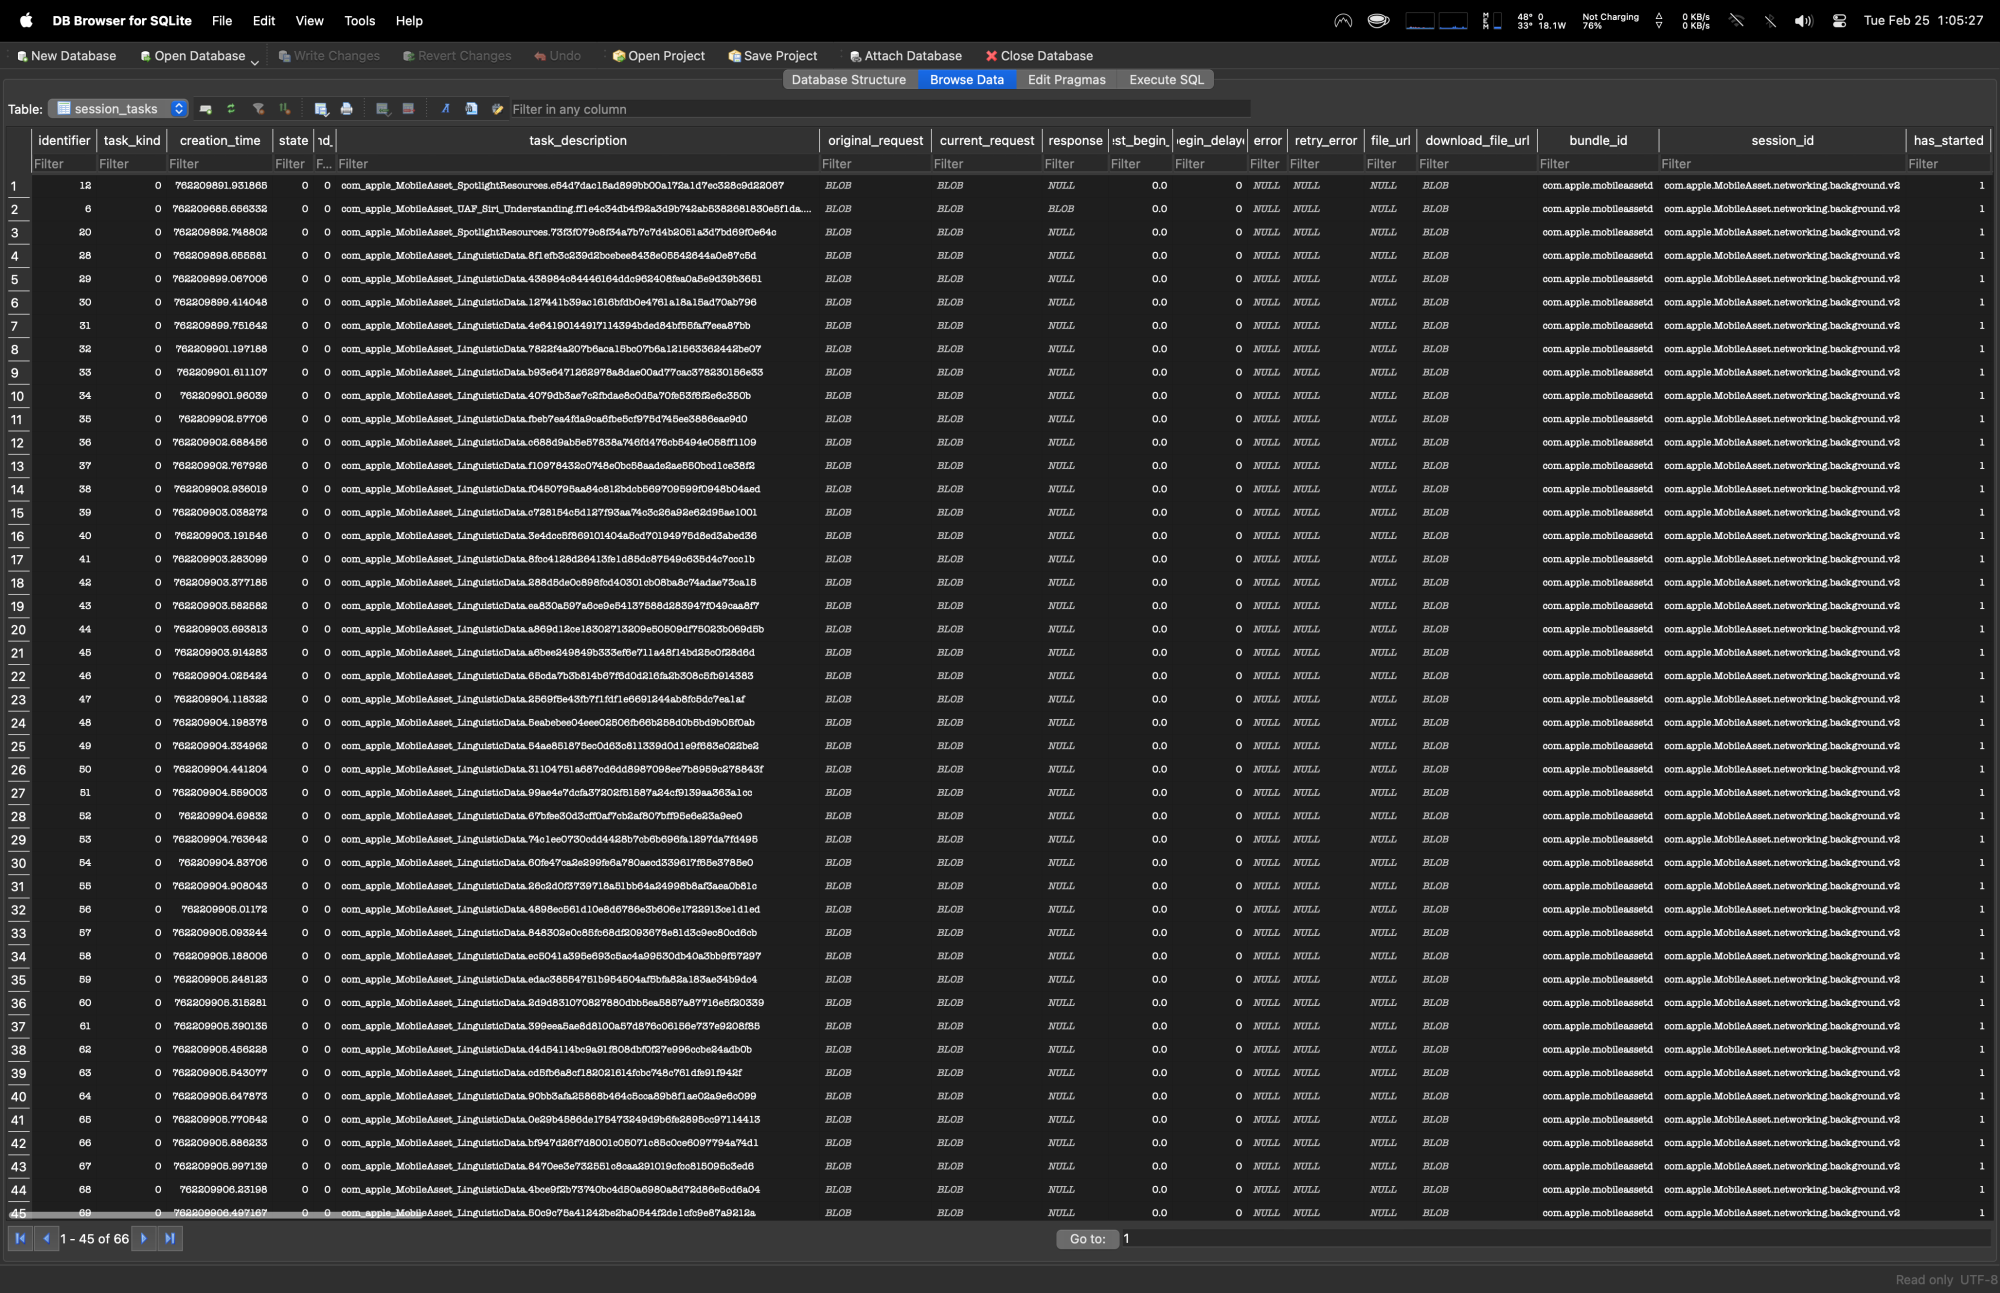Go to the next page of records
Image resolution: width=2000 pixels, height=1293 pixels.
(x=144, y=1238)
